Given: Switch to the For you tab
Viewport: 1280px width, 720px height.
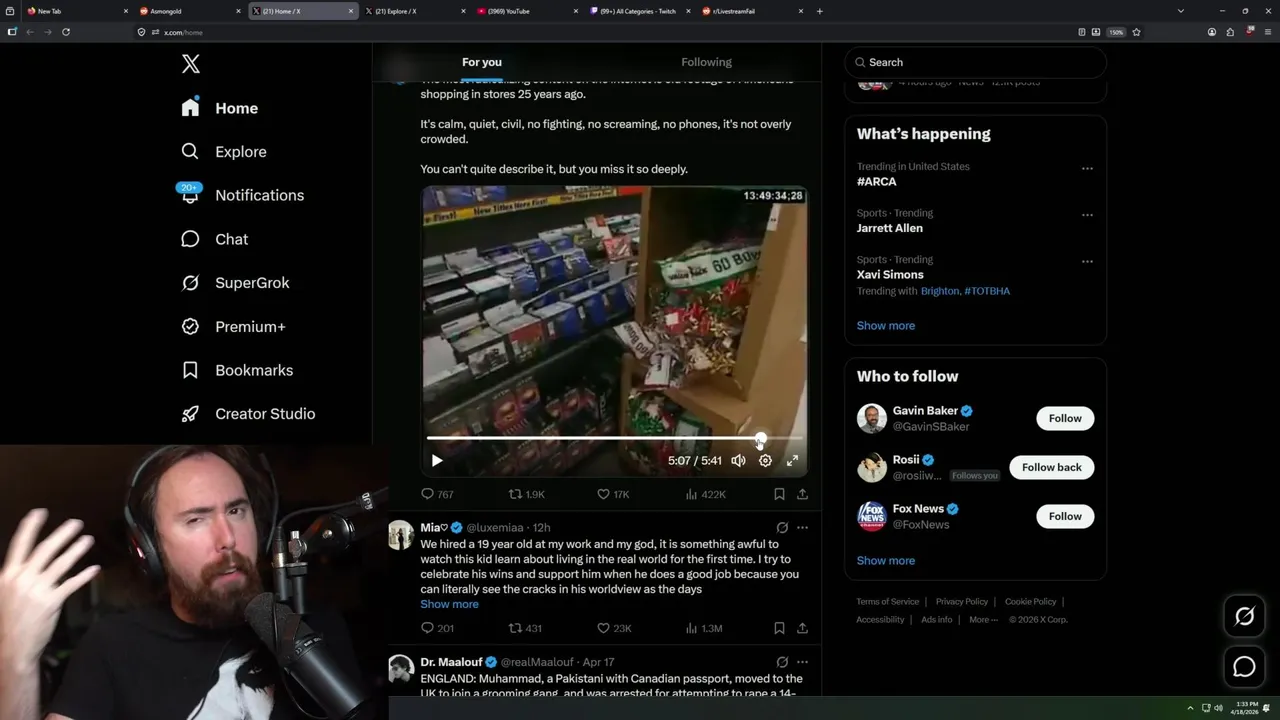Looking at the screenshot, I should (x=482, y=62).
